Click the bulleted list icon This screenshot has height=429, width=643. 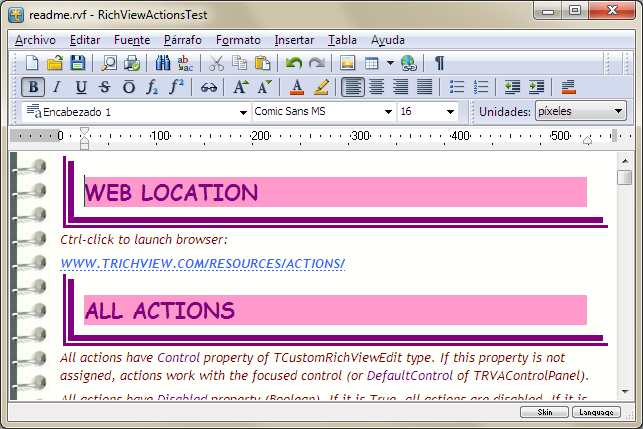coord(457,87)
